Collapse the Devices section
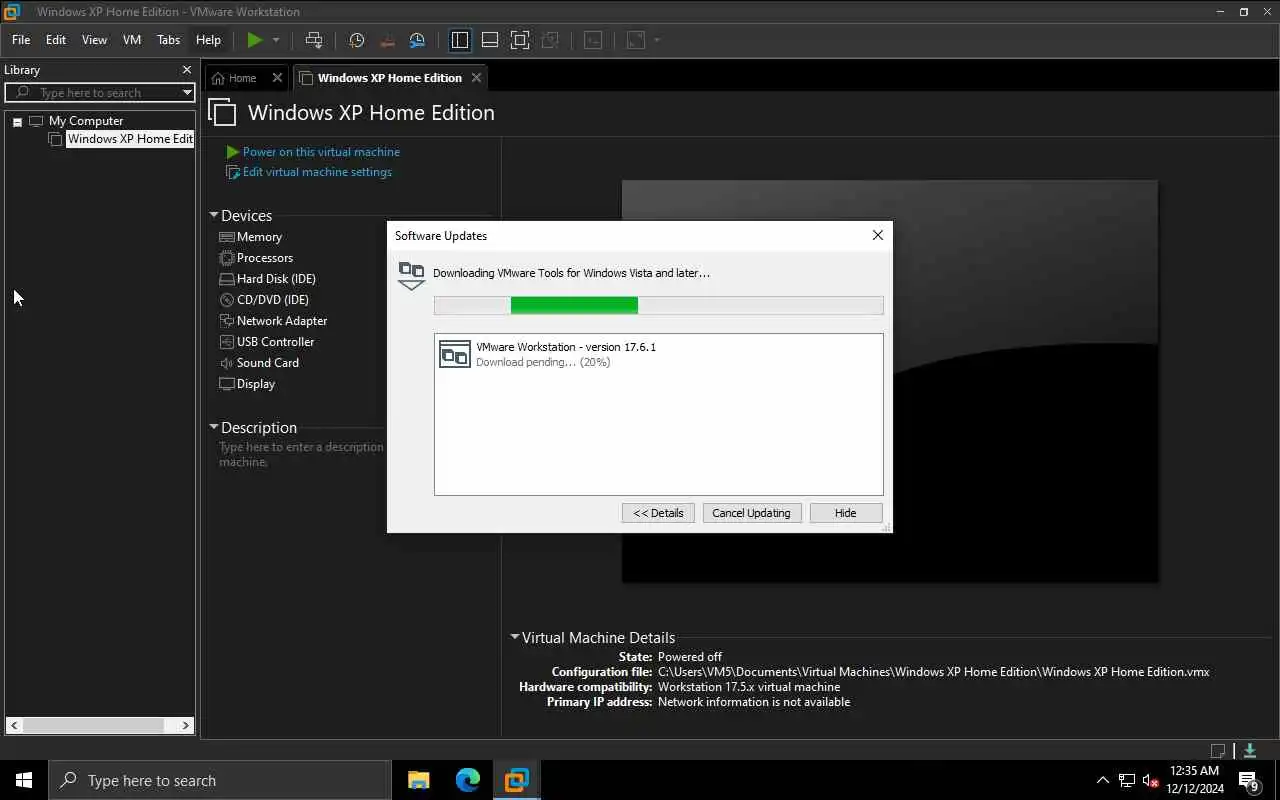This screenshot has height=800, width=1280. (214, 215)
